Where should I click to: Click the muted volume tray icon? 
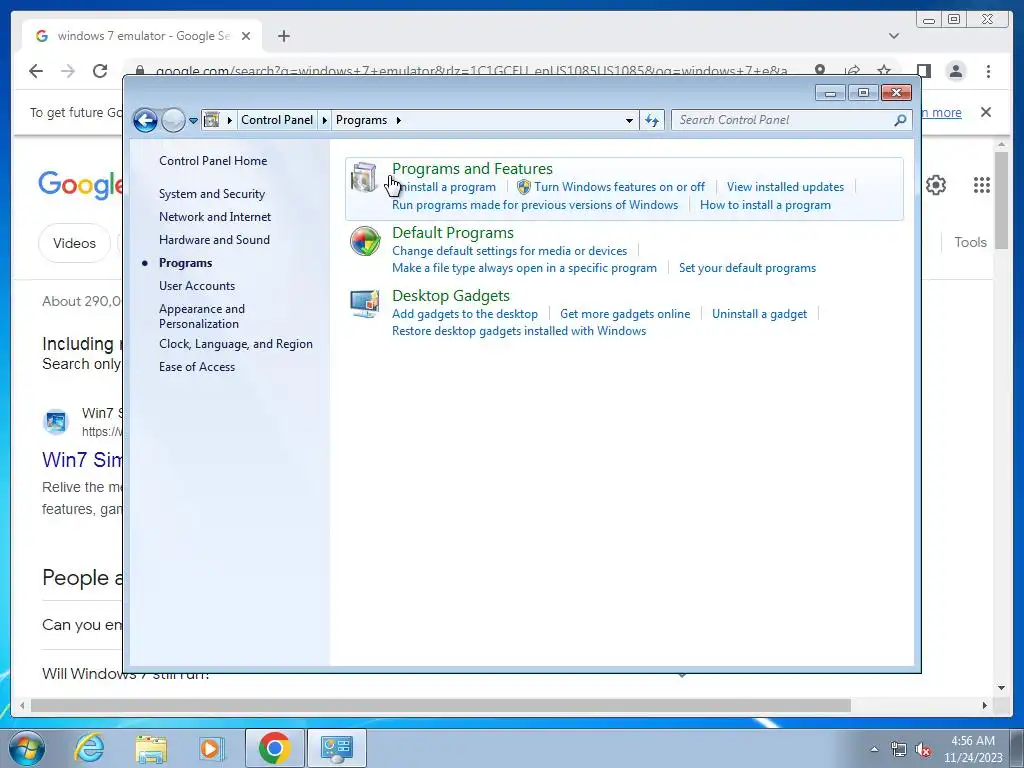[x=923, y=750]
